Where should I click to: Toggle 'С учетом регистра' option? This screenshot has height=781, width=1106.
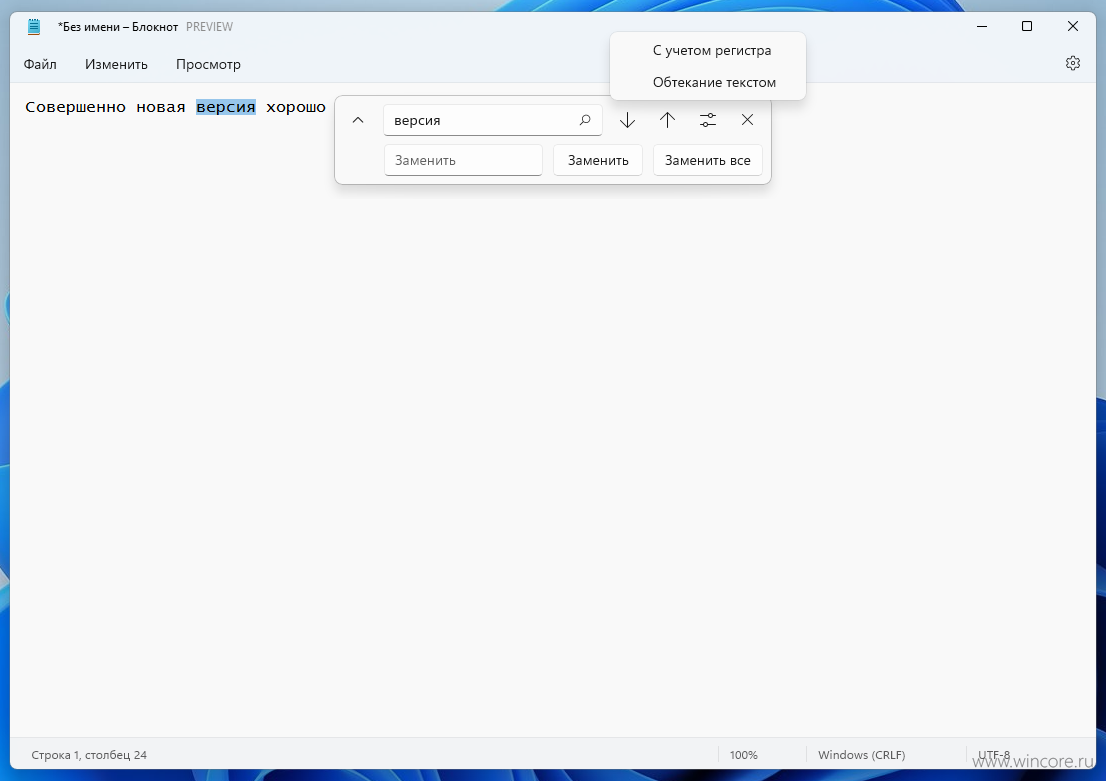(707, 51)
